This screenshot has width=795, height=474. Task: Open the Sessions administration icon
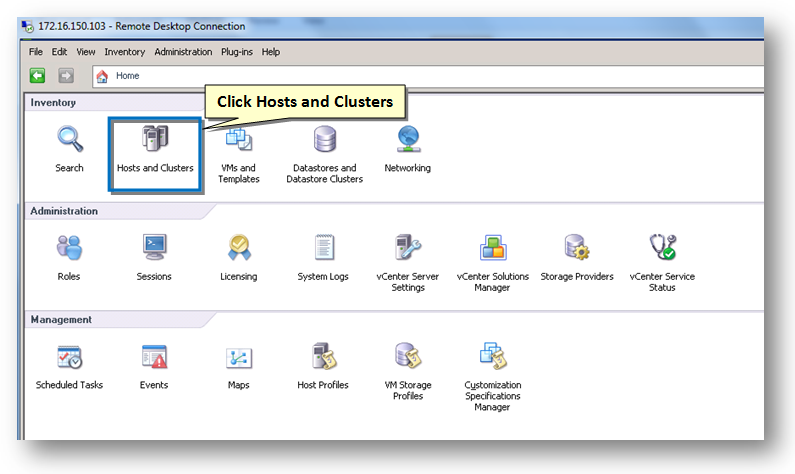pyautogui.click(x=154, y=254)
